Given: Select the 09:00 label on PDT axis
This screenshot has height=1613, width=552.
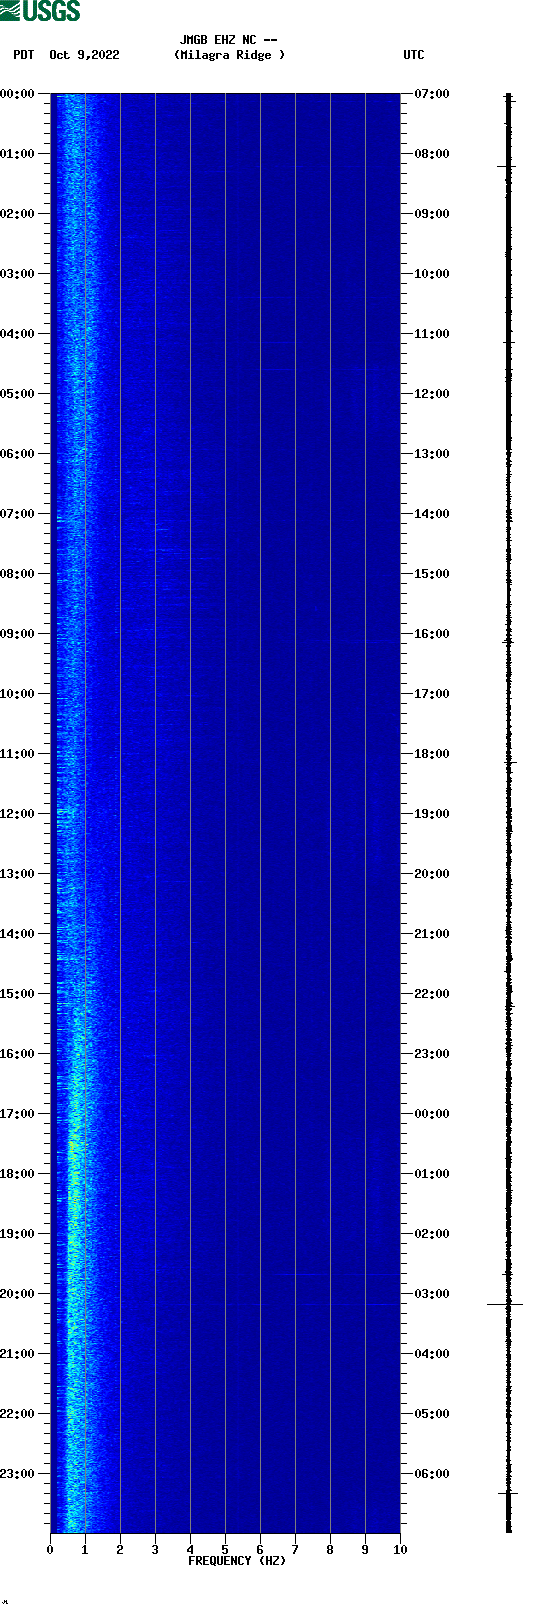Looking at the screenshot, I should [x=18, y=634].
